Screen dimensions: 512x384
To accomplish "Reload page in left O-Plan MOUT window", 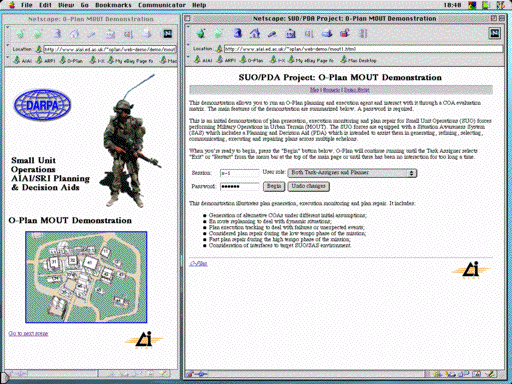I will [x=57, y=34].
